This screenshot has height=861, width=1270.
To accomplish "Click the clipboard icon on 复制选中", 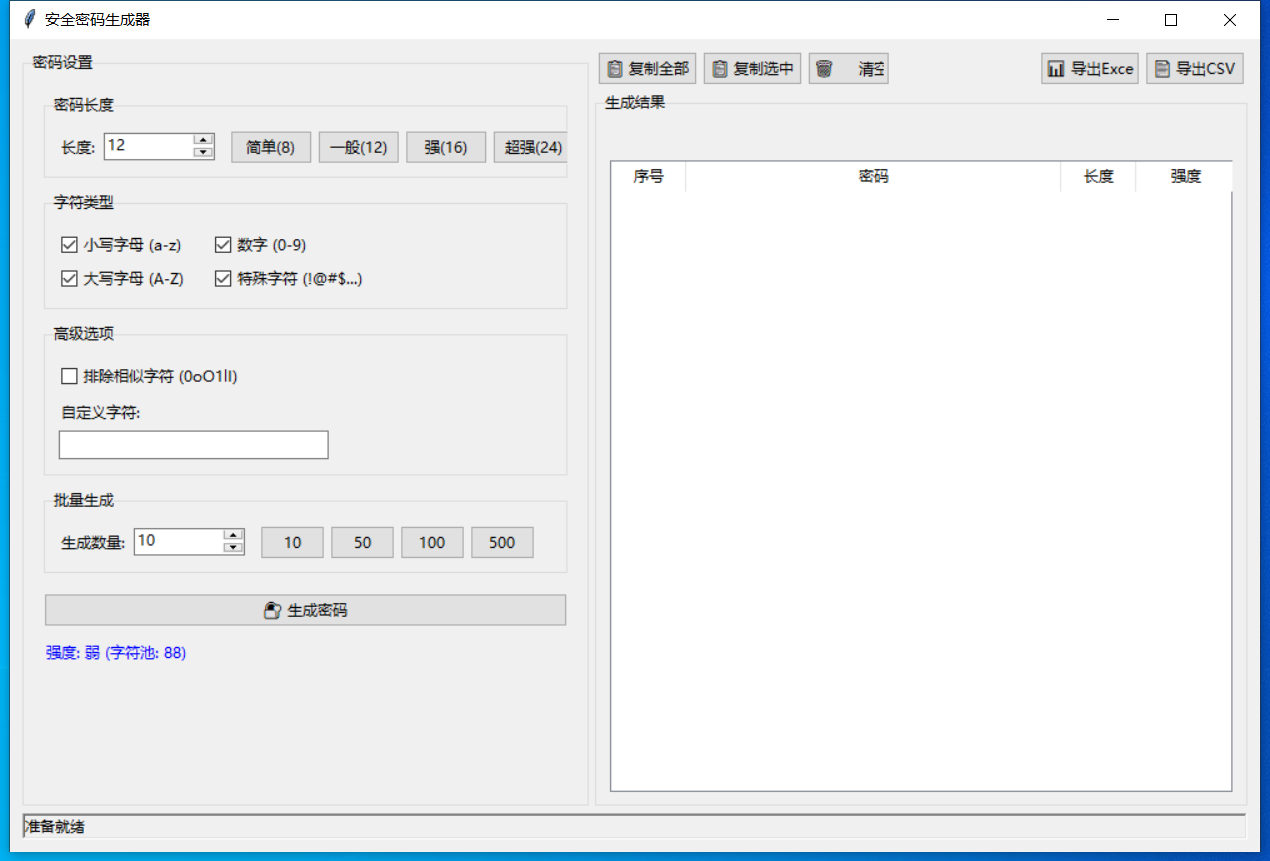I will pyautogui.click(x=720, y=69).
